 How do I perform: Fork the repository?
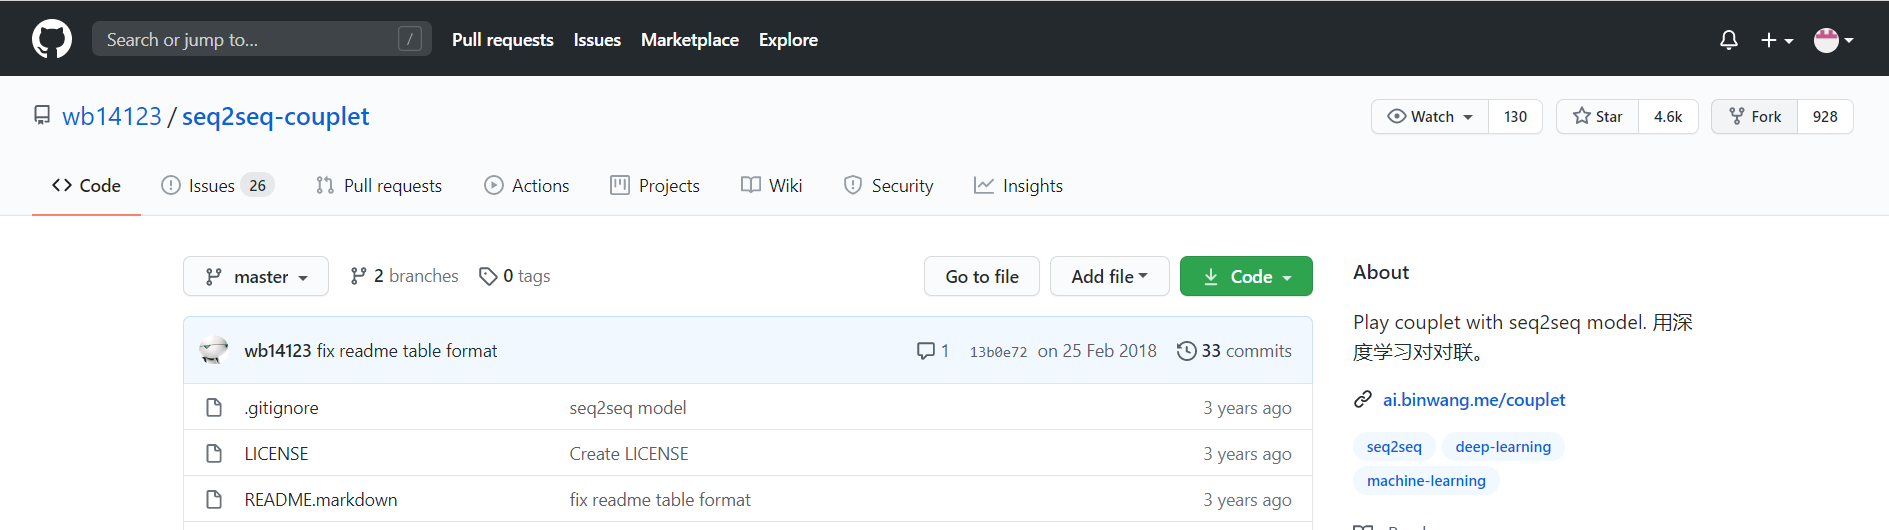click(x=1755, y=117)
